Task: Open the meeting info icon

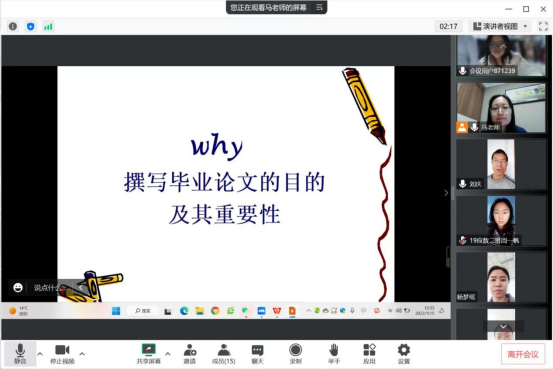Action: (x=13, y=26)
